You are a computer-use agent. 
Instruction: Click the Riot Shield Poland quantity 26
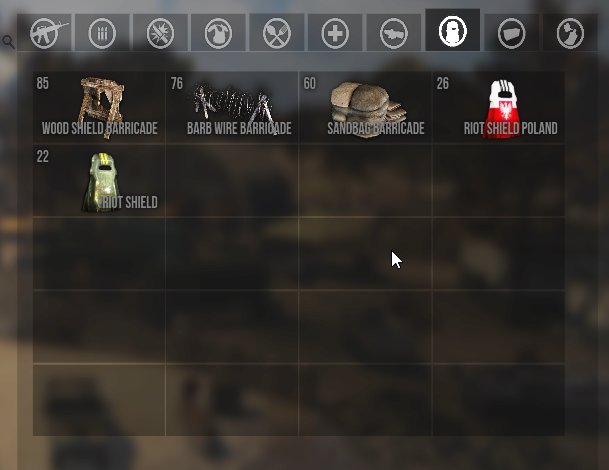coord(443,83)
